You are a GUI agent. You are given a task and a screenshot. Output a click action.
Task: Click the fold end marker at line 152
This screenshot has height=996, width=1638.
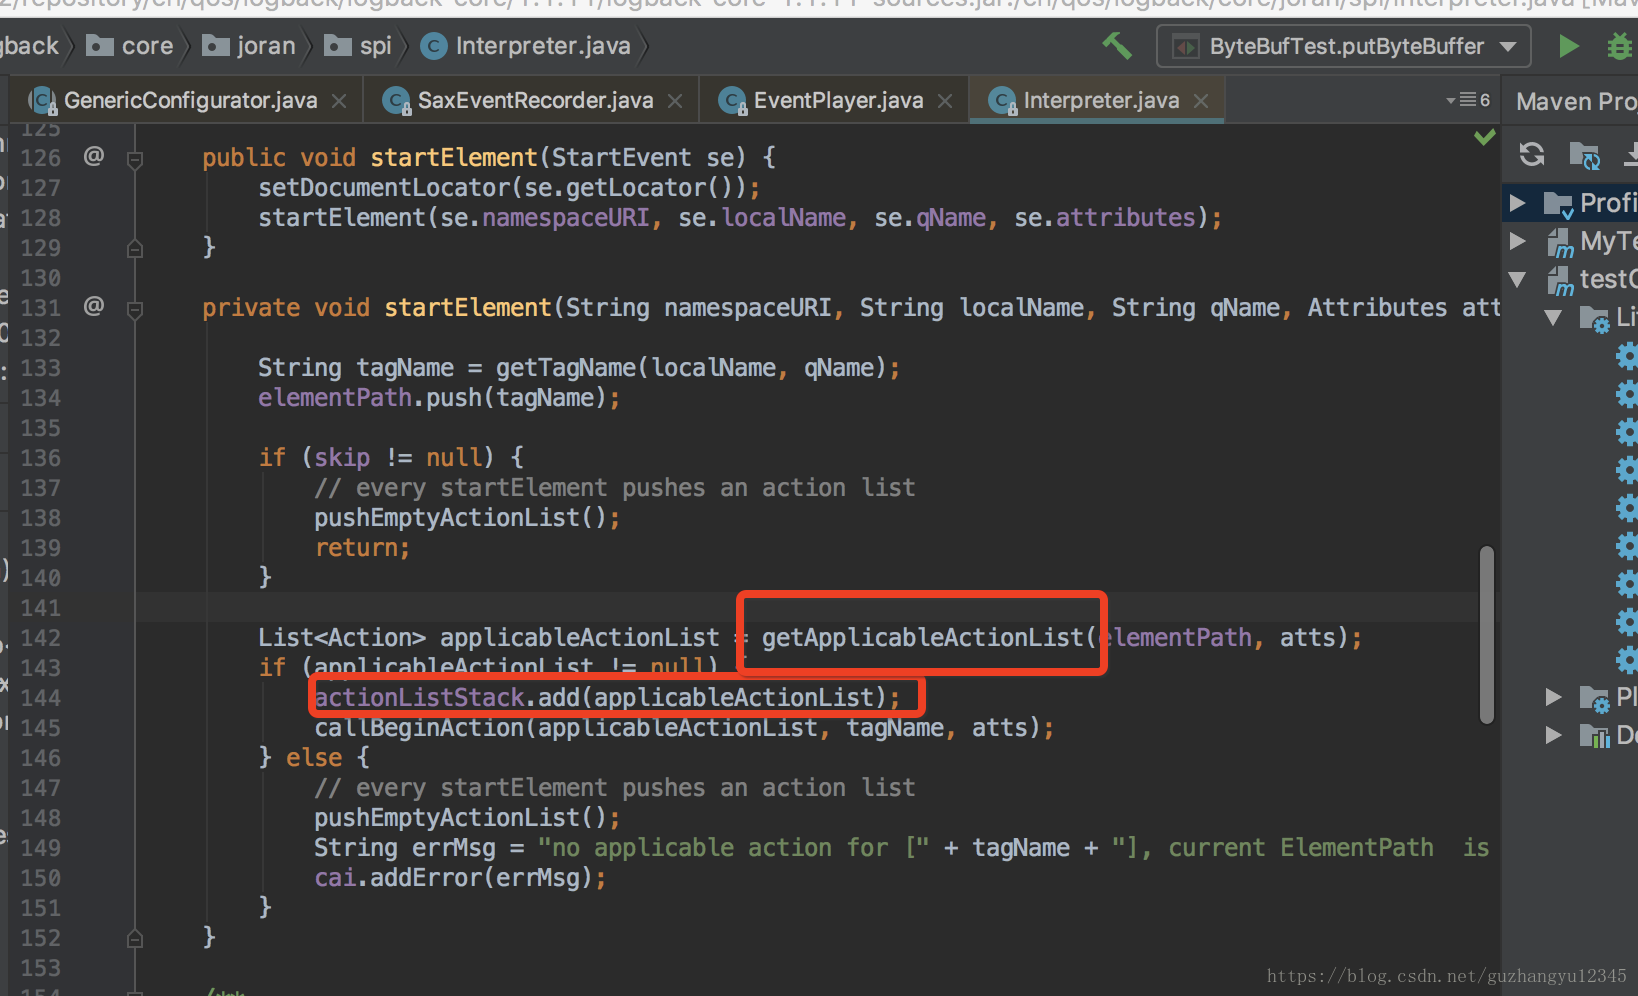click(x=135, y=938)
